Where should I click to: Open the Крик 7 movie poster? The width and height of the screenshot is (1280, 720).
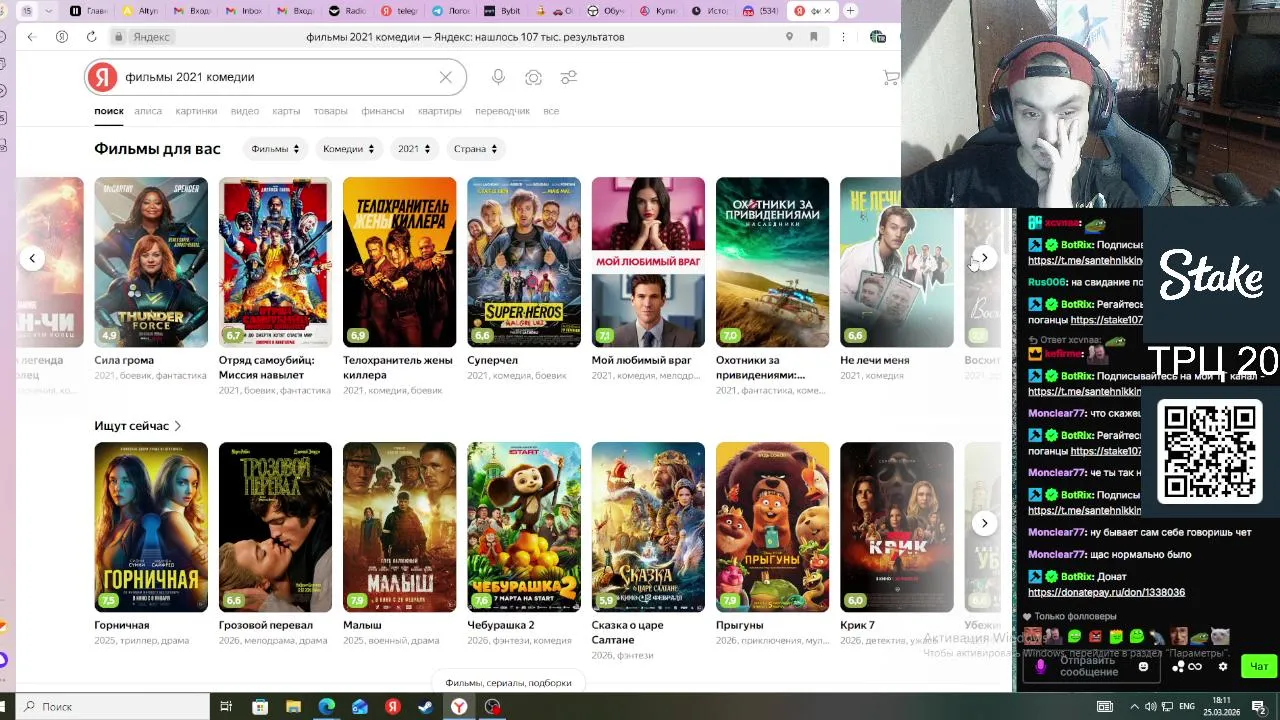pos(897,527)
